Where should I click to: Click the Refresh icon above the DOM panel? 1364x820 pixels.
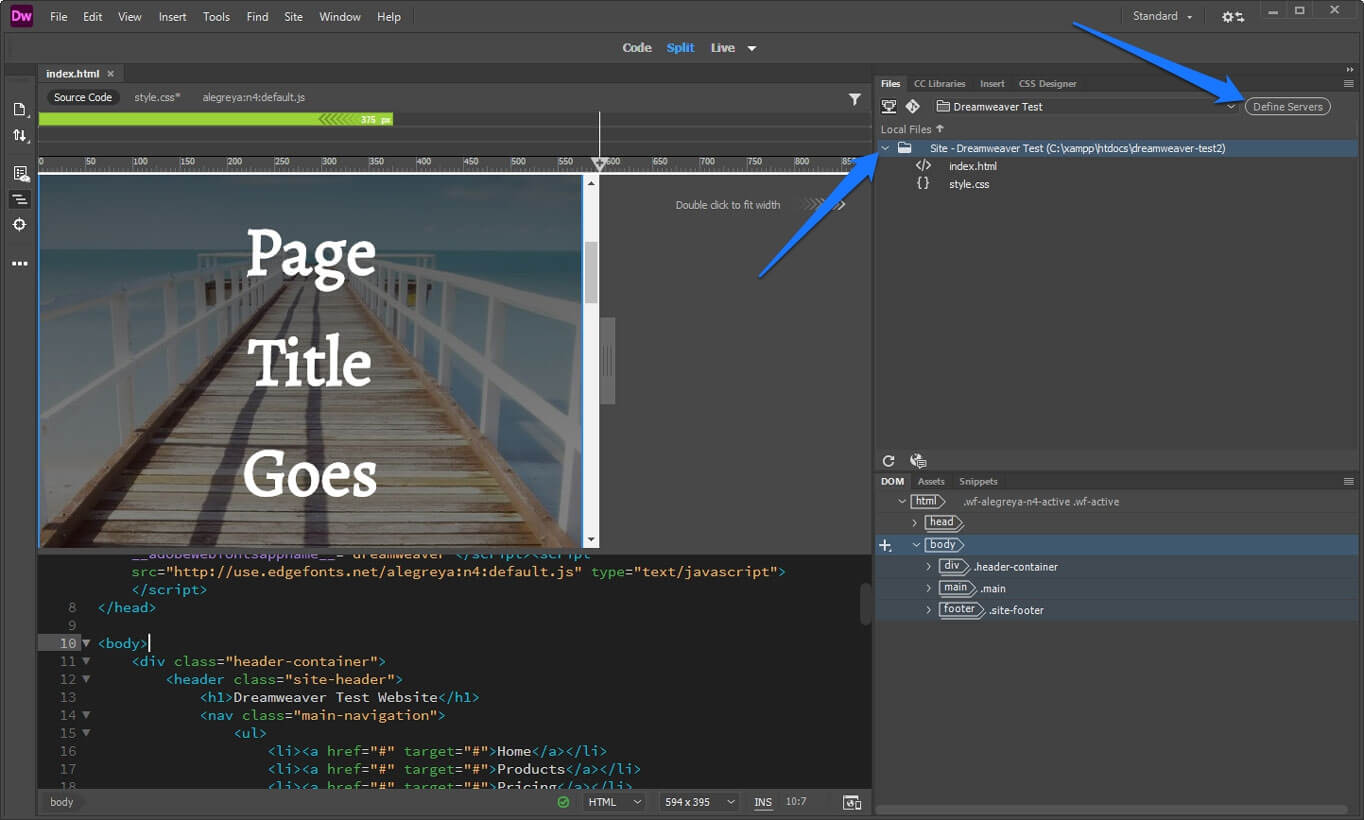pos(888,460)
